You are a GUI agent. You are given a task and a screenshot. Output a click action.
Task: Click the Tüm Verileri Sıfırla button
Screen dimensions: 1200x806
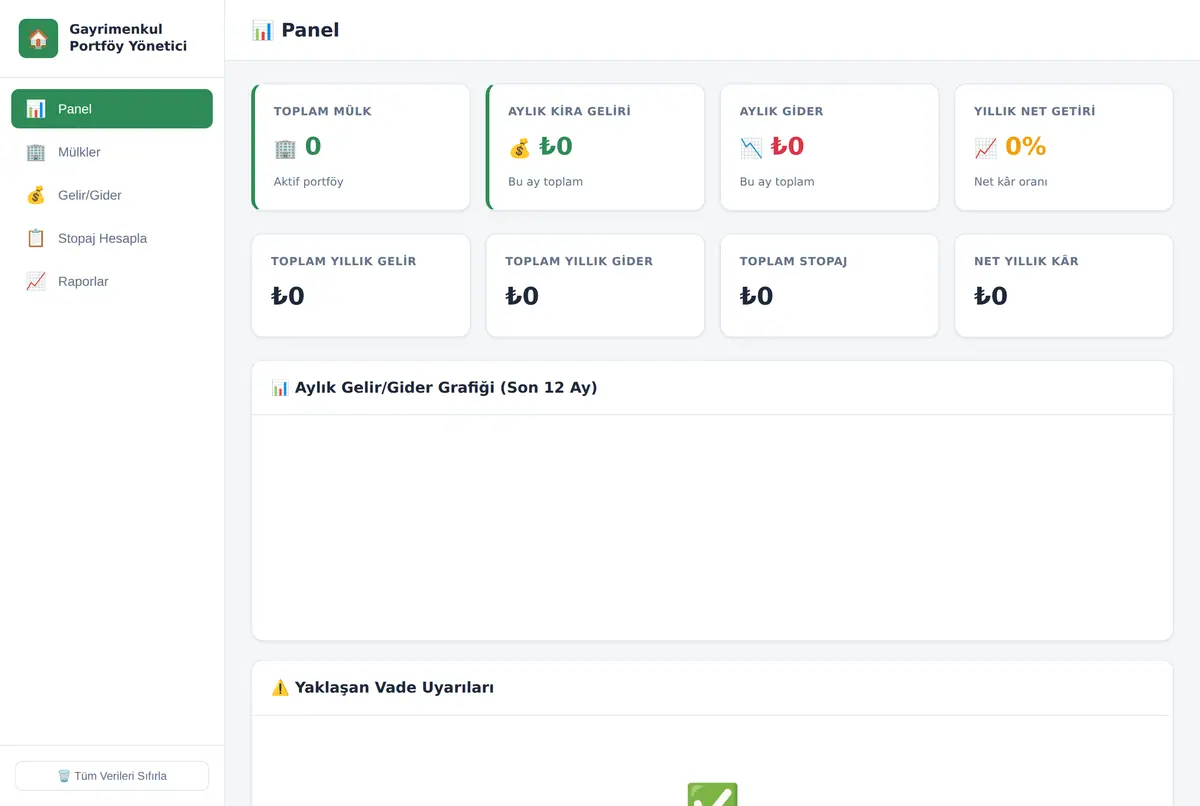tap(112, 776)
